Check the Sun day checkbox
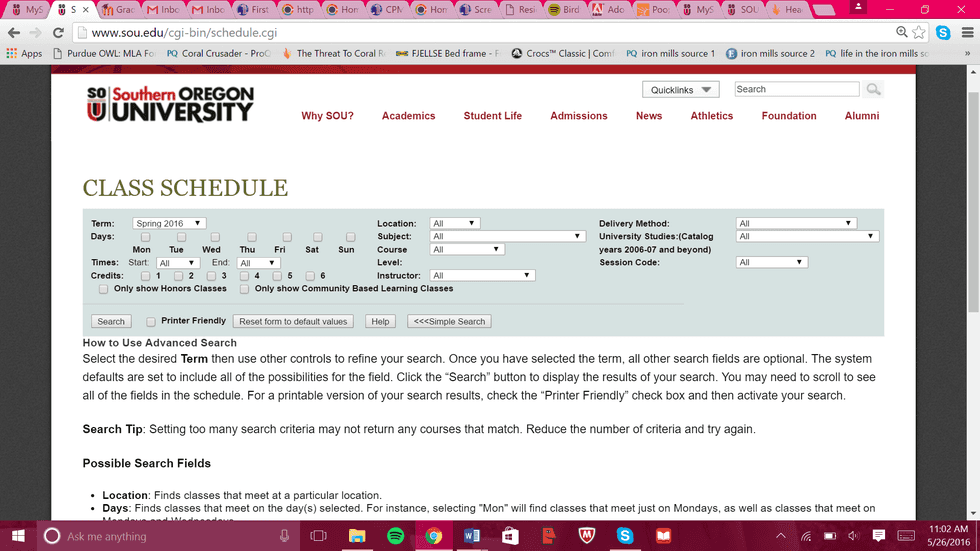The width and height of the screenshot is (980, 551). tap(351, 237)
